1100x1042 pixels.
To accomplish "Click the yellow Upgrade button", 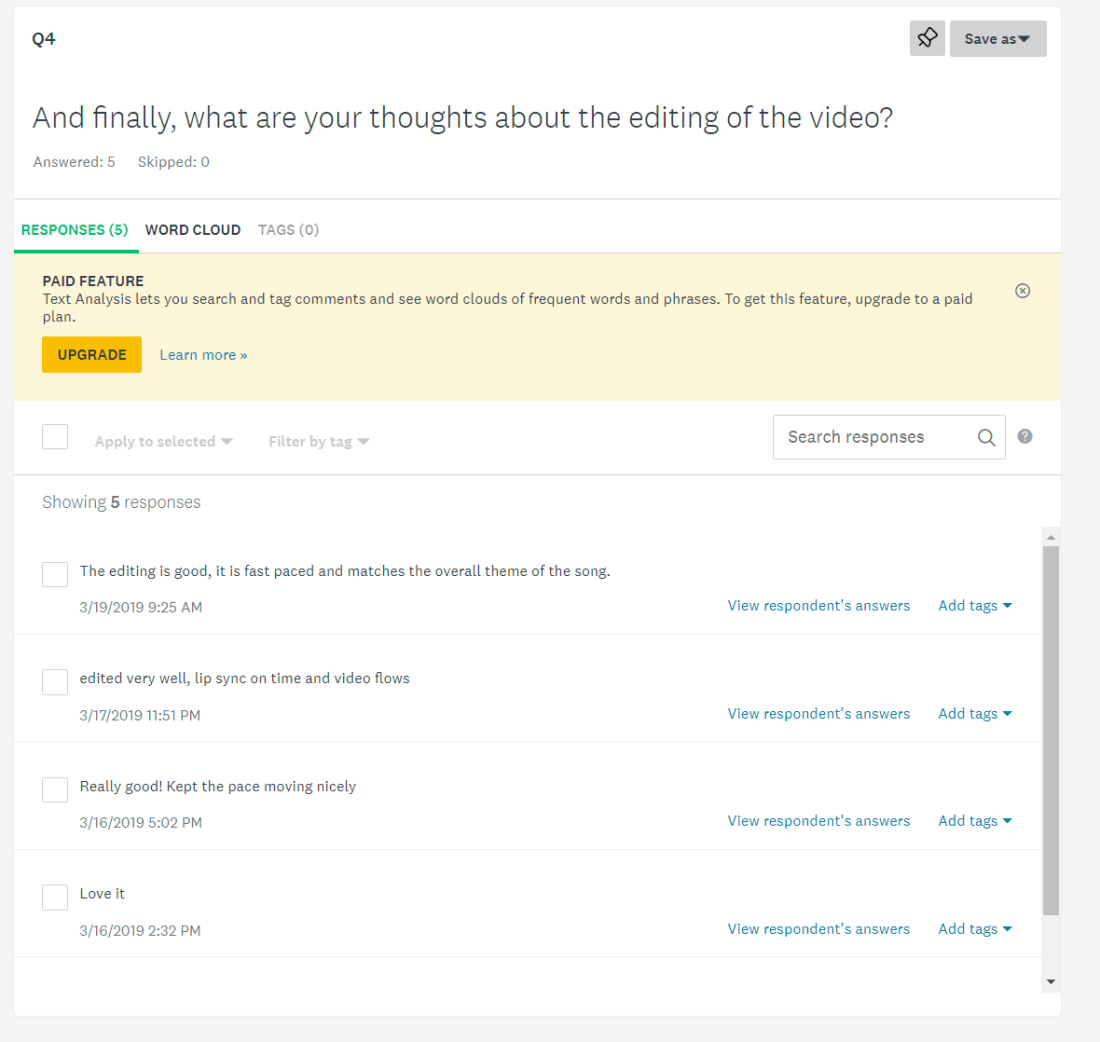I will 92,355.
